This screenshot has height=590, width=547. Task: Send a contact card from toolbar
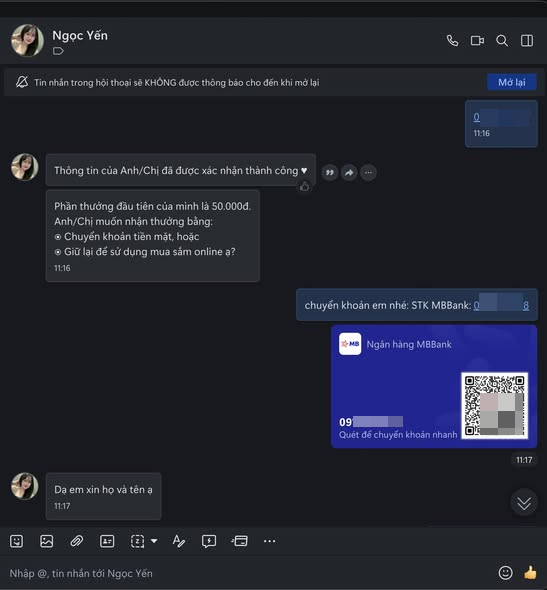[107, 541]
